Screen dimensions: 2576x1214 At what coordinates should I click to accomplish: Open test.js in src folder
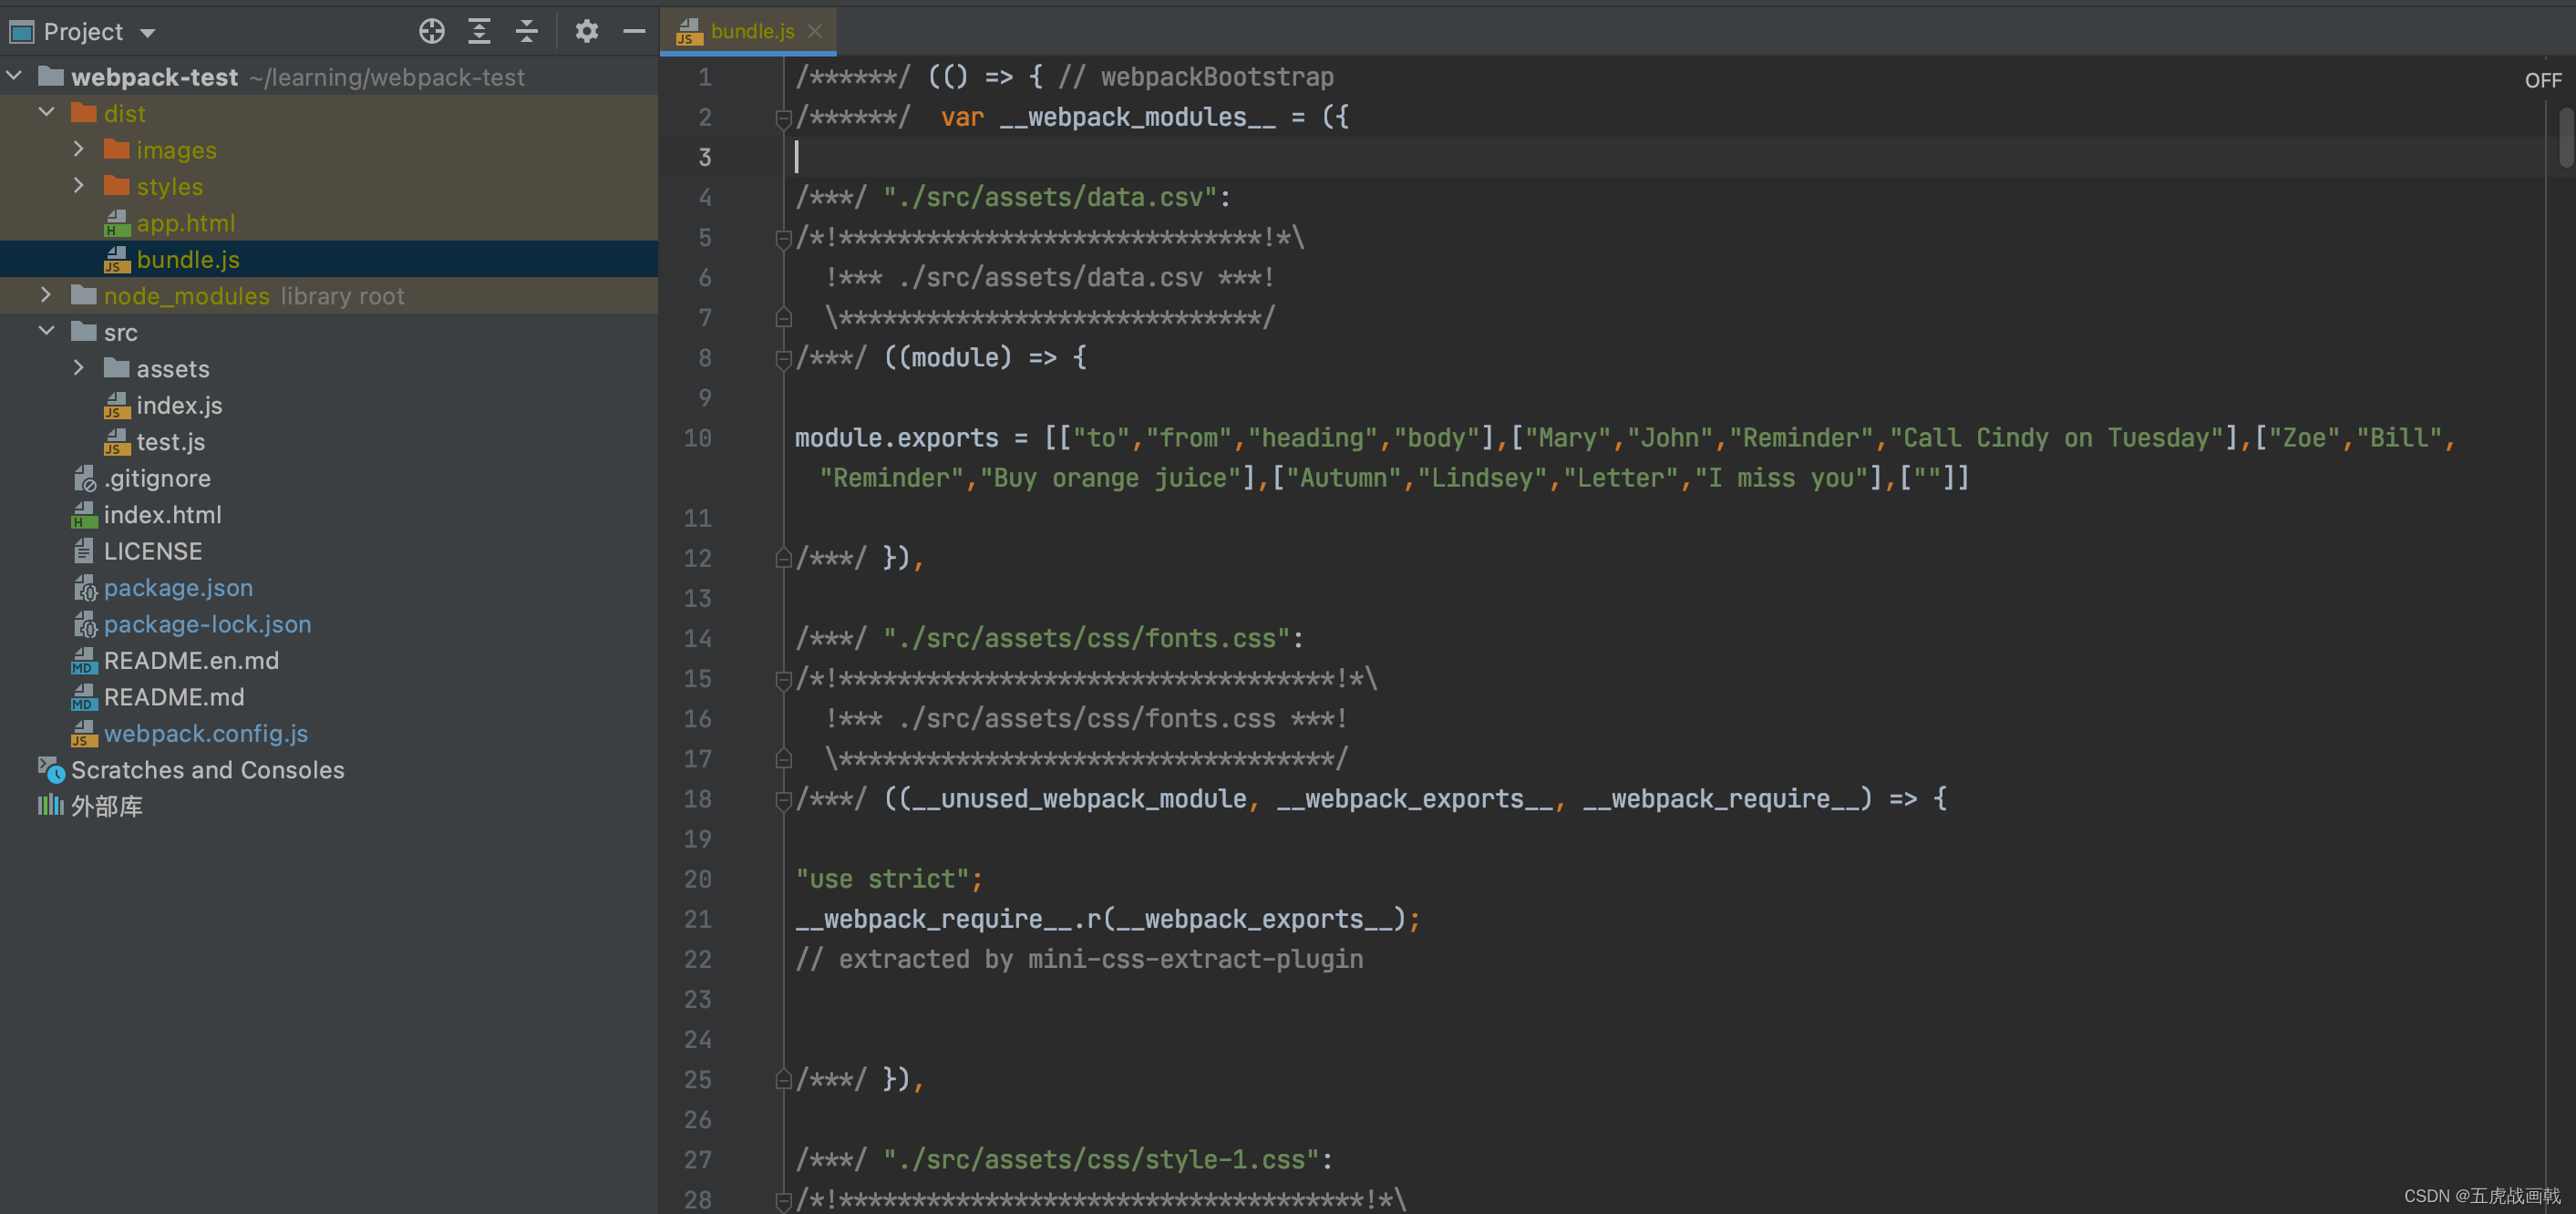point(171,441)
